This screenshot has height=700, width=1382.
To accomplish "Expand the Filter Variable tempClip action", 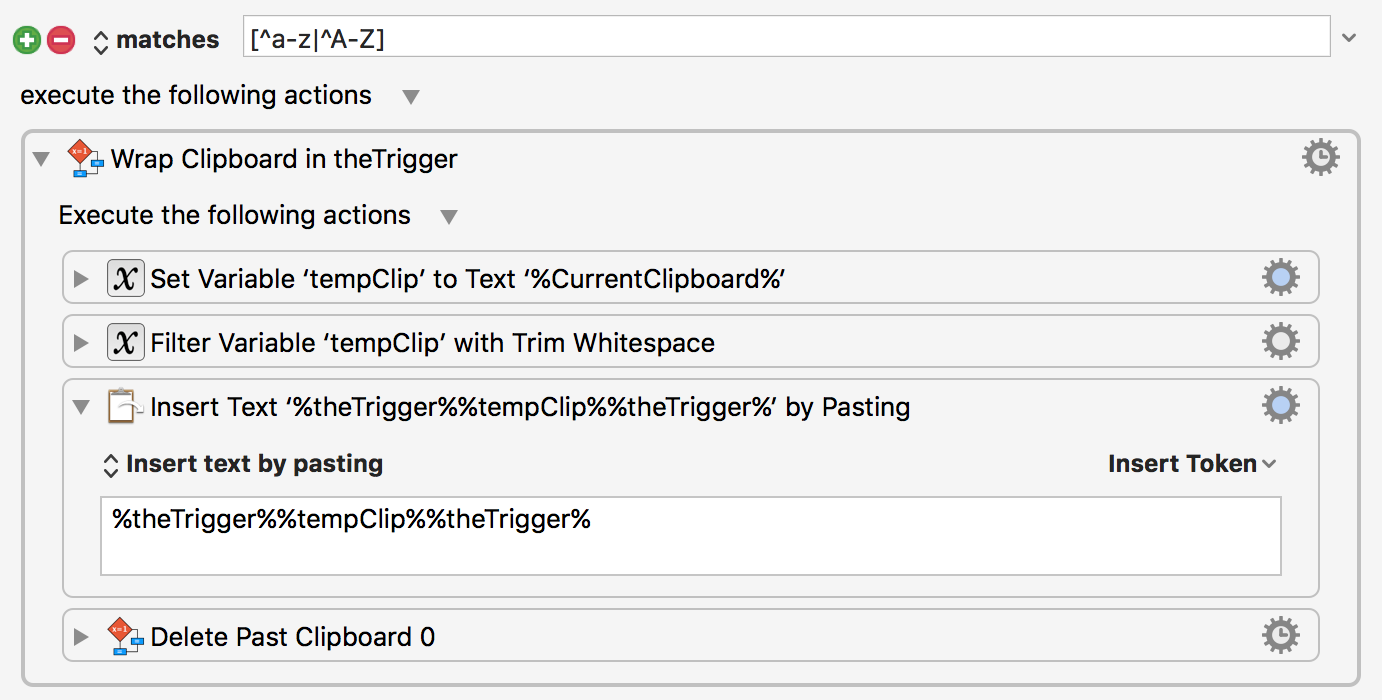I will point(82,343).
